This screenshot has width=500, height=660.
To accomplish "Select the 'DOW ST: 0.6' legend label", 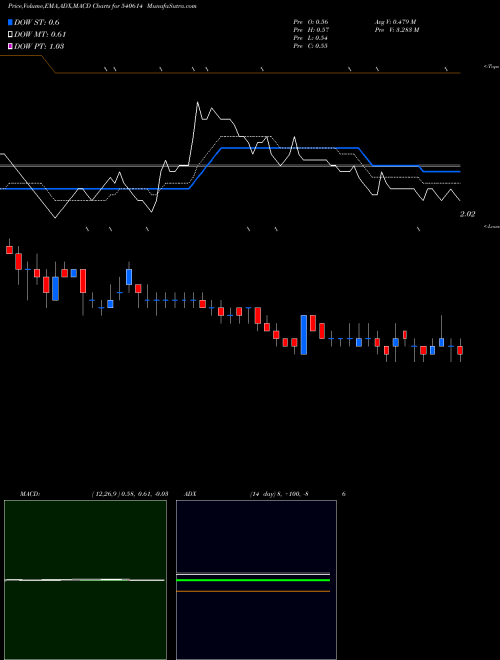I will (37, 22).
